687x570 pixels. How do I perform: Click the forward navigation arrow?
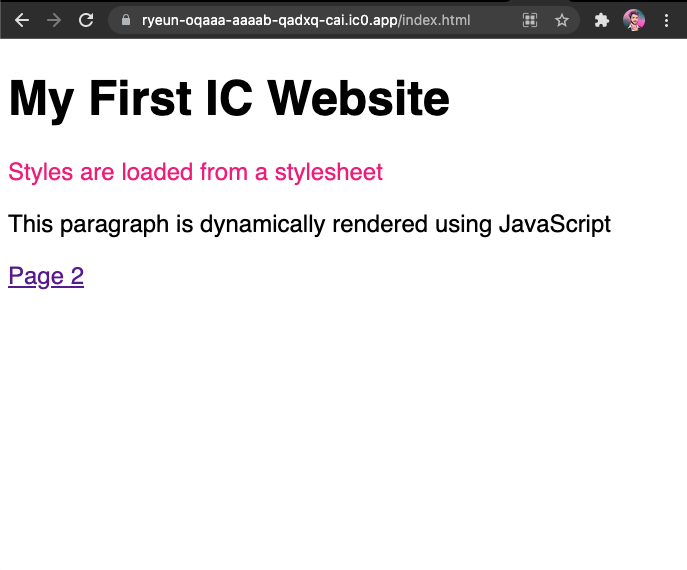[54, 20]
